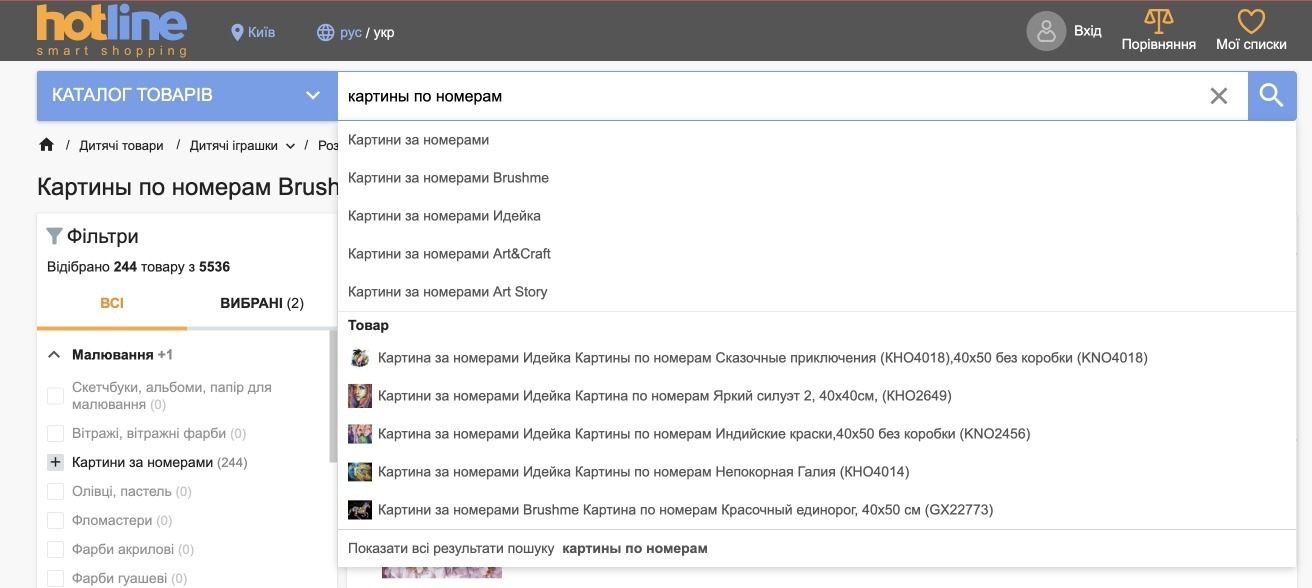1312x588 pixels.
Task: Select suggestion Картини за номерами
Action: pyautogui.click(x=817, y=140)
